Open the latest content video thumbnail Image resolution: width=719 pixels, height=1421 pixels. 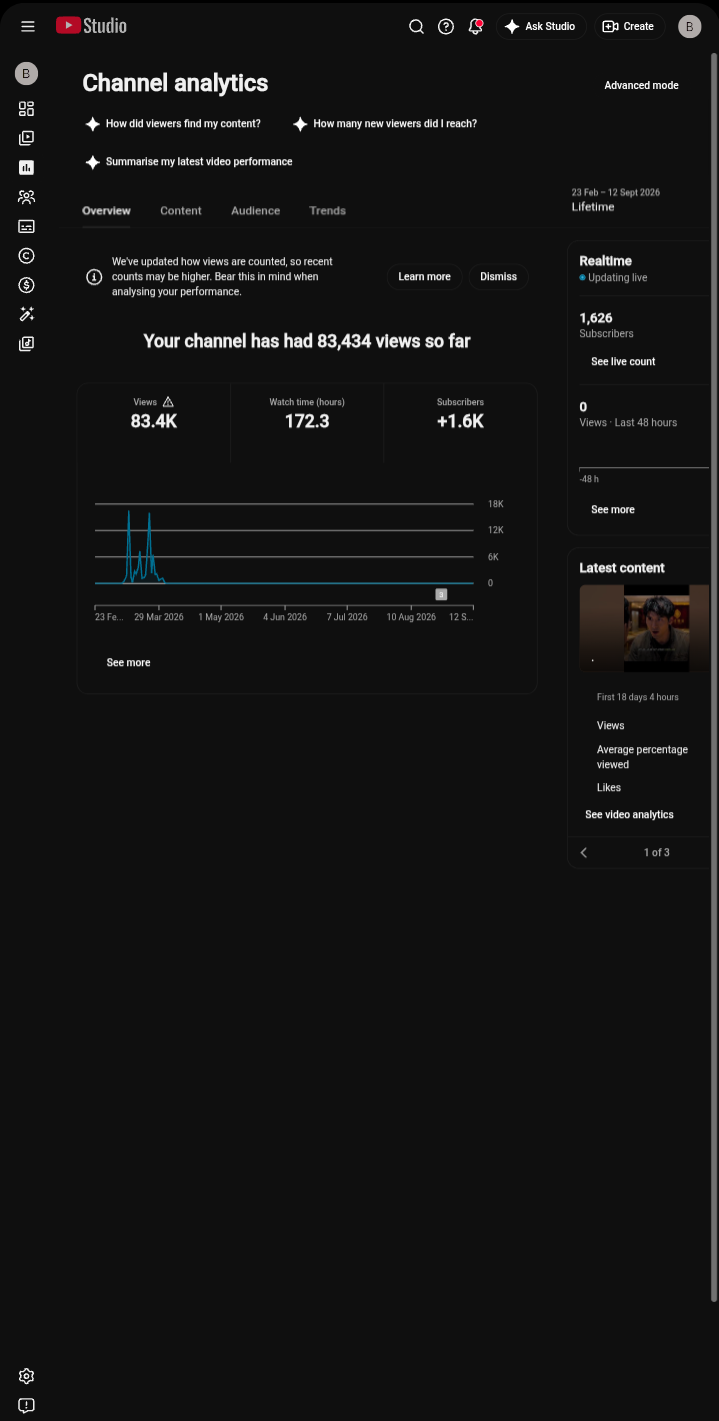coord(644,628)
